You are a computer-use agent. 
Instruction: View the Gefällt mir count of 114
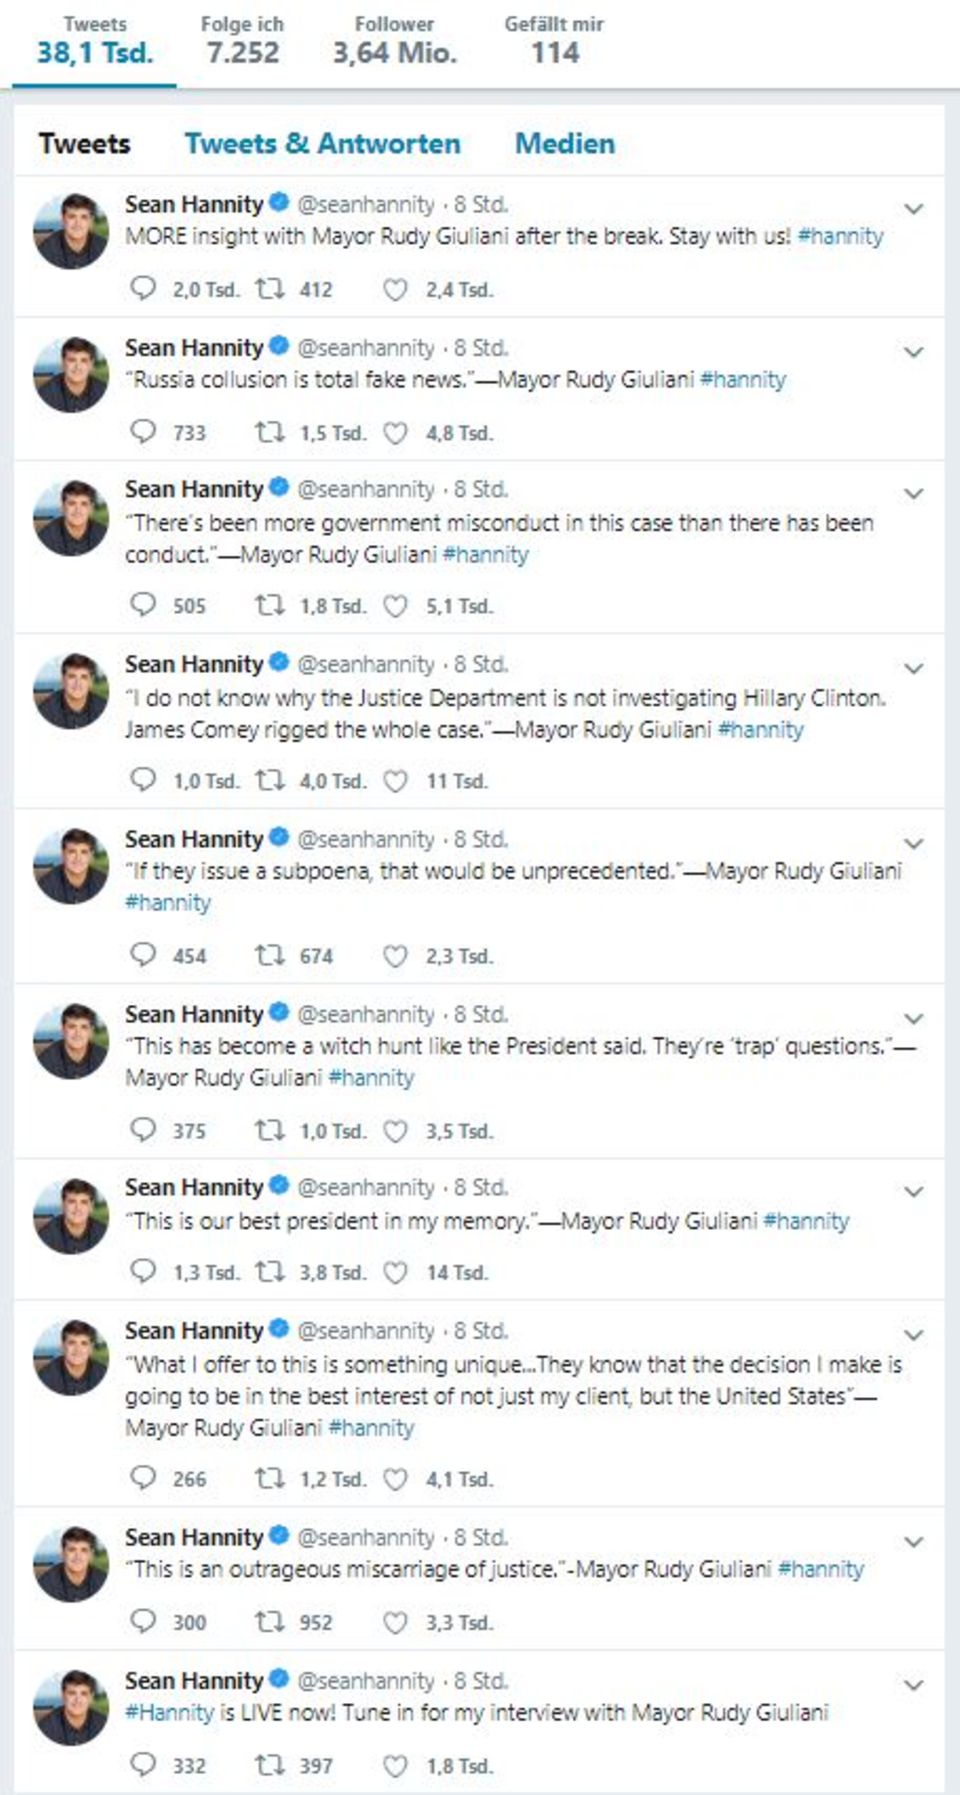click(x=554, y=41)
